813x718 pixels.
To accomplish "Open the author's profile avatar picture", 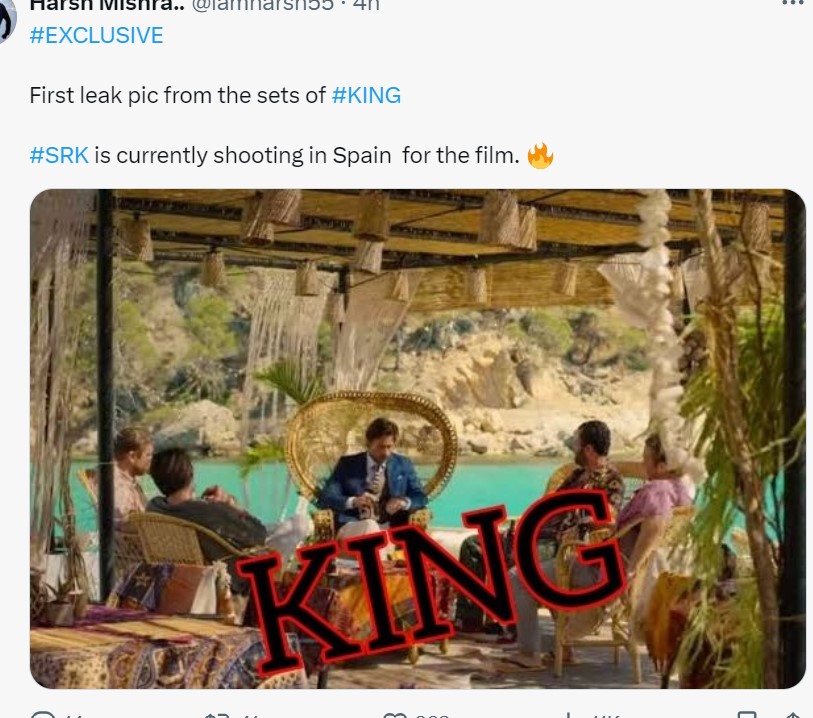I will click(7, 20).
